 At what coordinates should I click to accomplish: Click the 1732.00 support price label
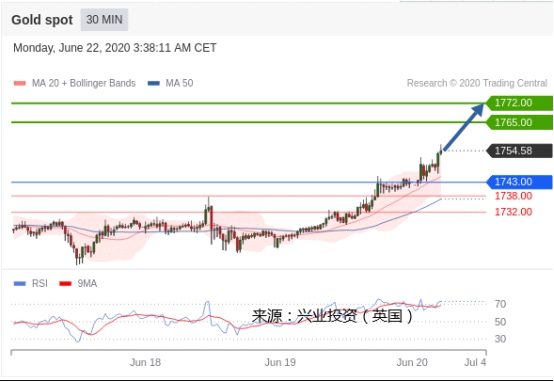point(513,212)
